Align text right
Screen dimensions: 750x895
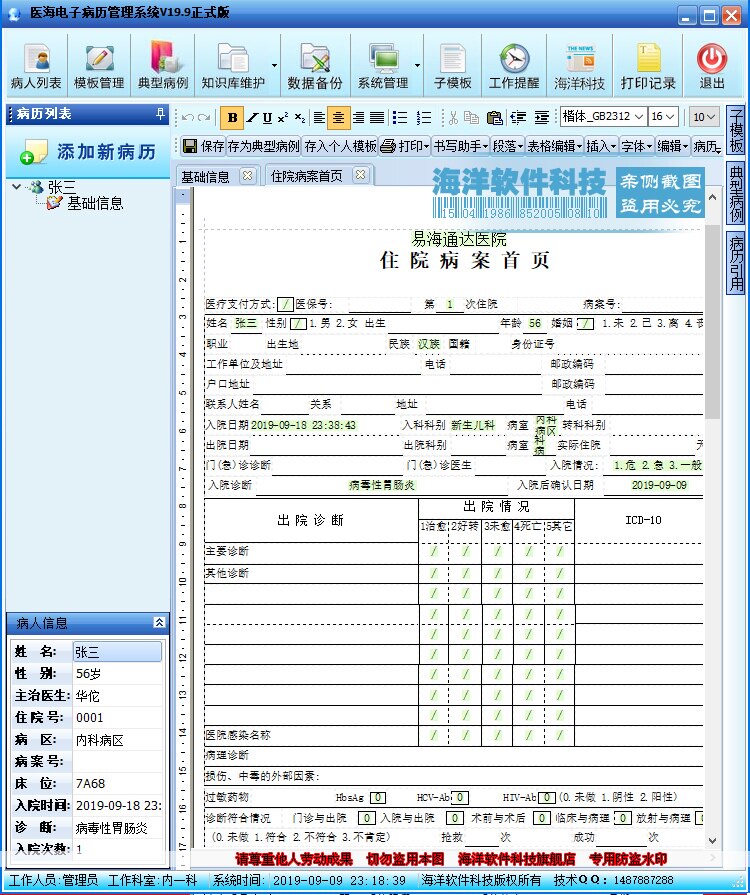[358, 118]
